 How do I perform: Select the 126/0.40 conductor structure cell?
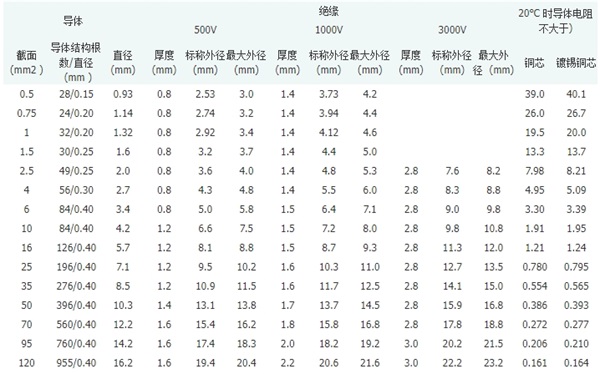(x=76, y=248)
